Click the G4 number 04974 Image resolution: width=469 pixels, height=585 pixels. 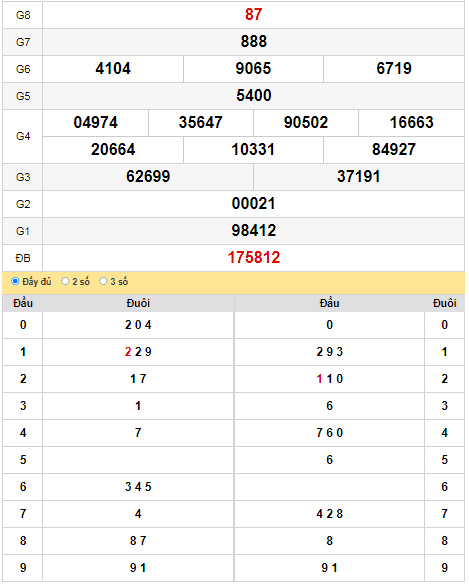click(96, 123)
